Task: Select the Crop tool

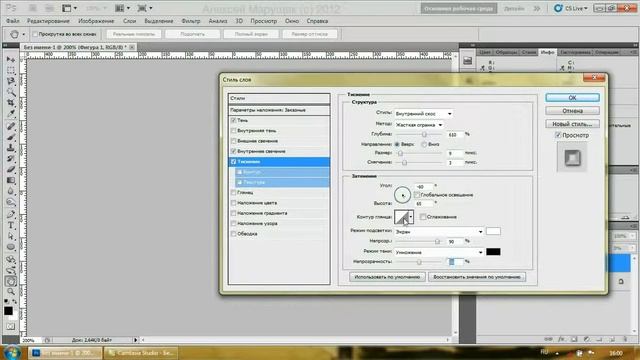Action: click(11, 102)
